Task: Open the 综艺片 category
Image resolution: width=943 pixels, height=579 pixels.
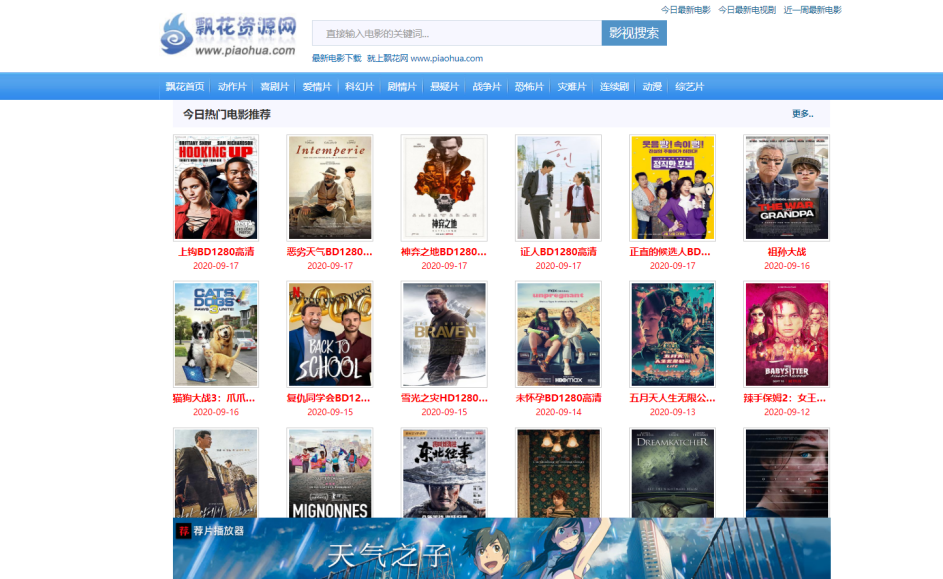Action: (x=689, y=87)
